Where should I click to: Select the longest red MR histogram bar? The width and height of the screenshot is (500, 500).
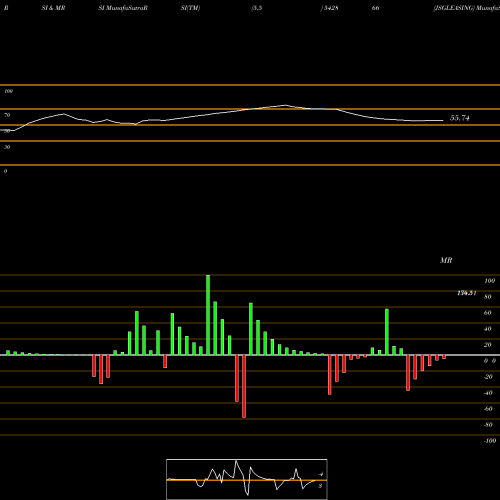244,386
